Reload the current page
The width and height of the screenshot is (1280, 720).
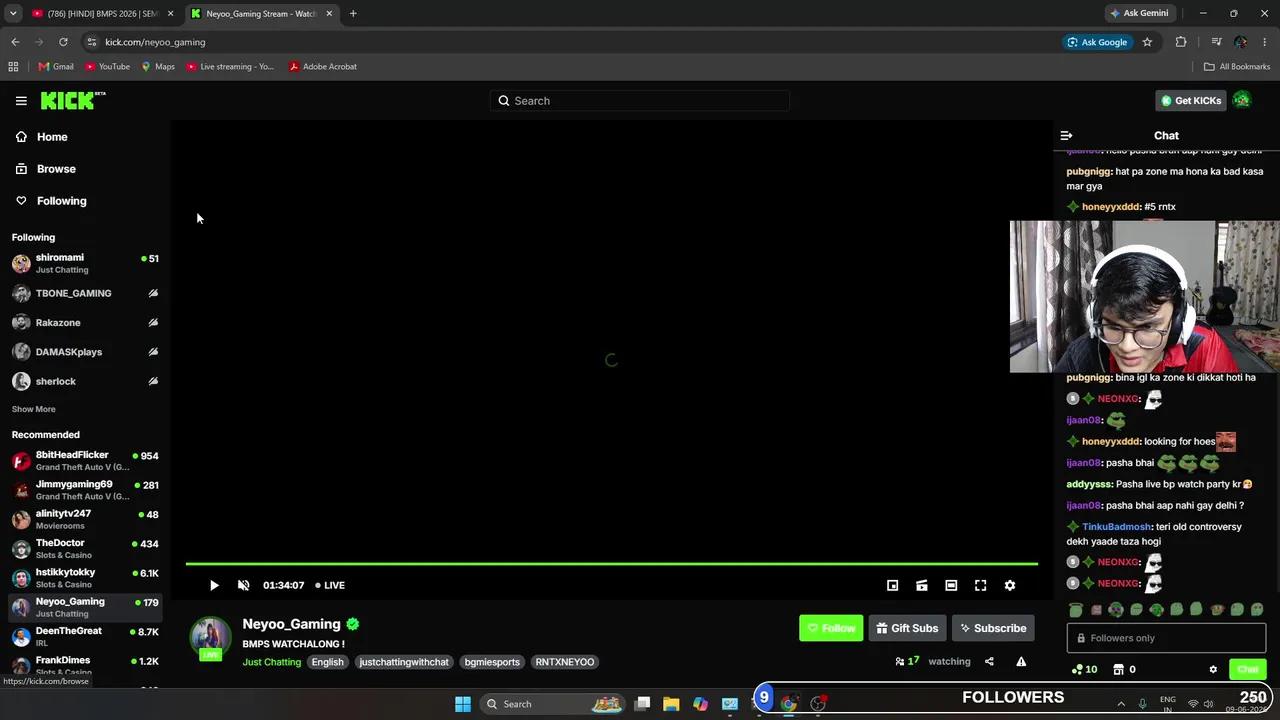click(x=63, y=42)
